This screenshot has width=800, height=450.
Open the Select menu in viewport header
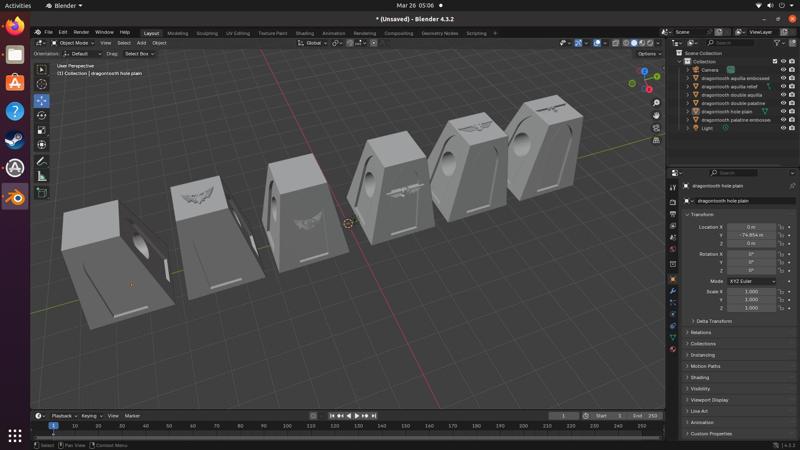click(x=124, y=43)
